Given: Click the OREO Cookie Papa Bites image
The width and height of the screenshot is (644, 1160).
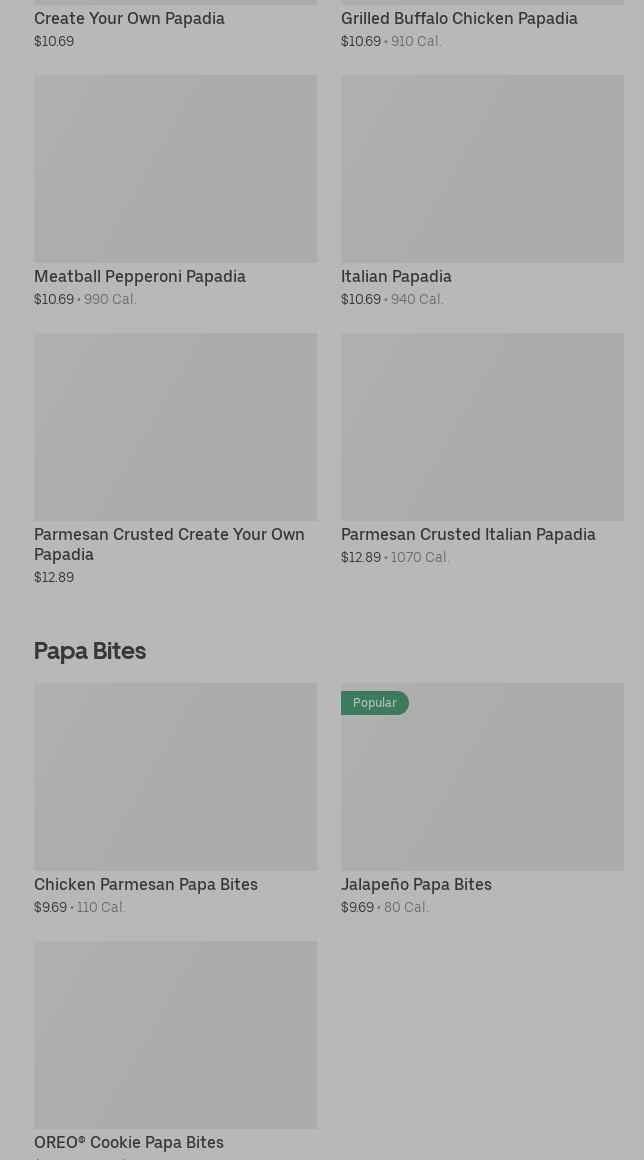Looking at the screenshot, I should point(175,1034).
